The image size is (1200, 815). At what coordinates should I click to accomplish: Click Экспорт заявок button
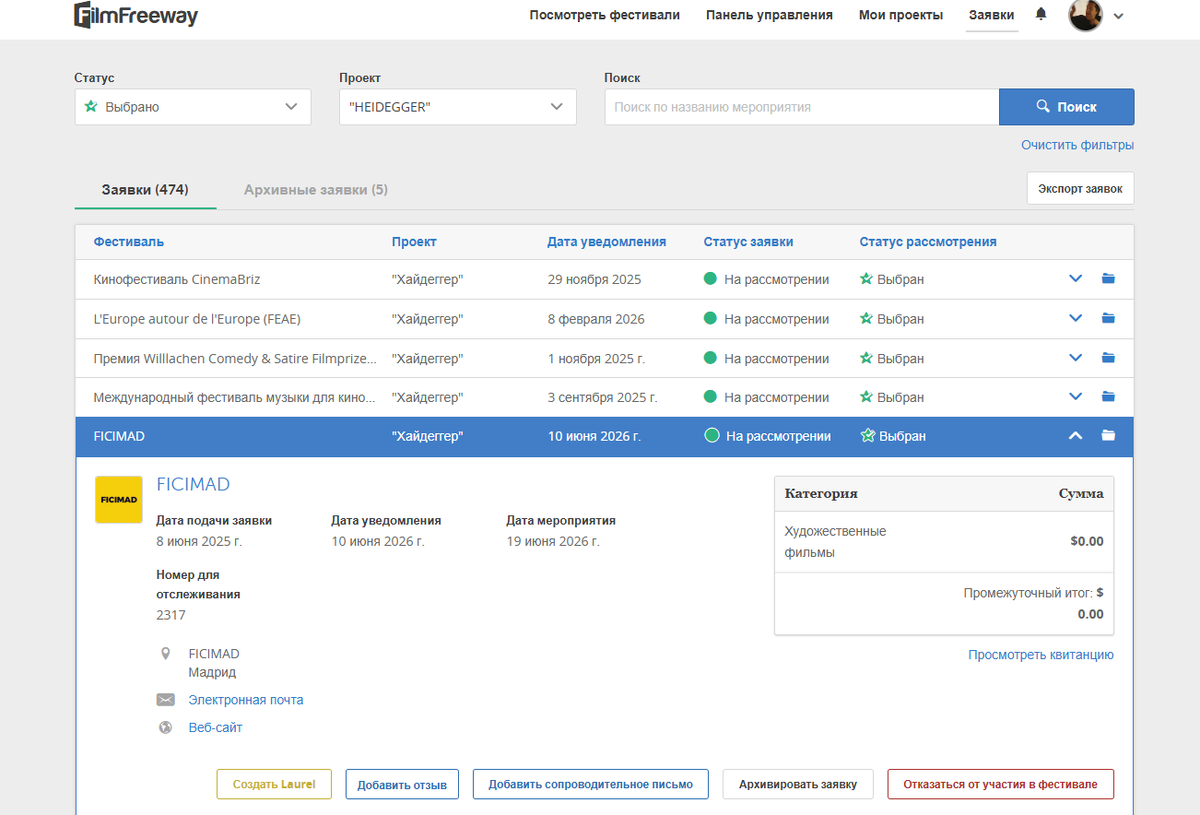[1080, 188]
